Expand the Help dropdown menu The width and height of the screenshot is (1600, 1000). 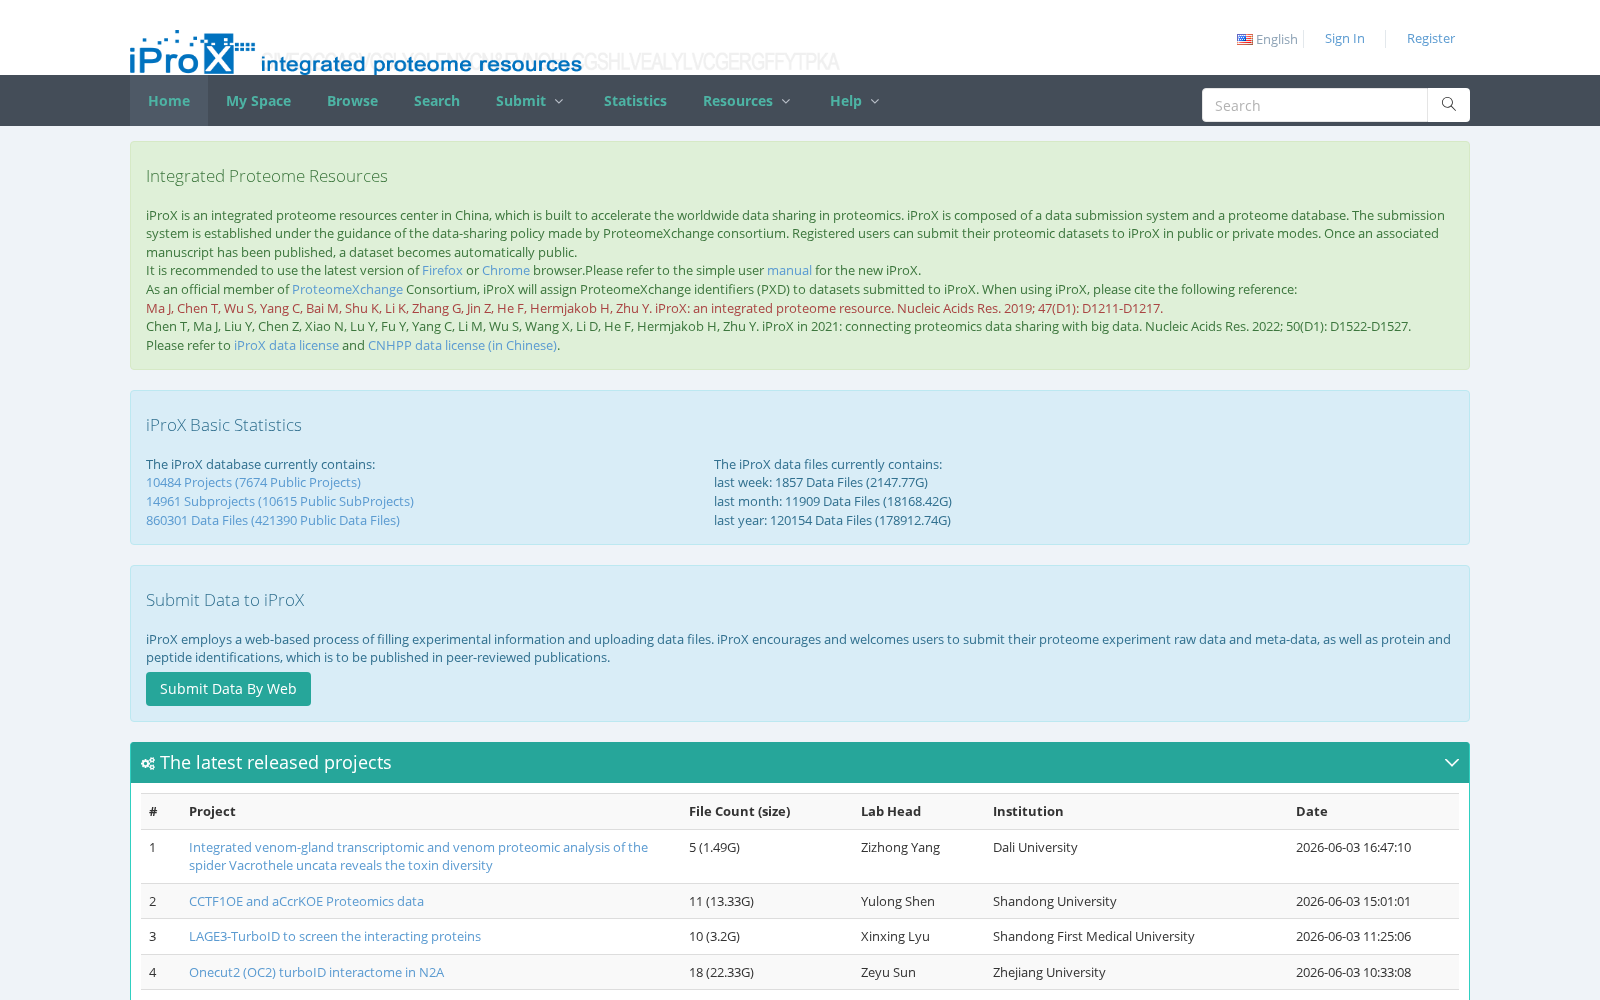(855, 101)
